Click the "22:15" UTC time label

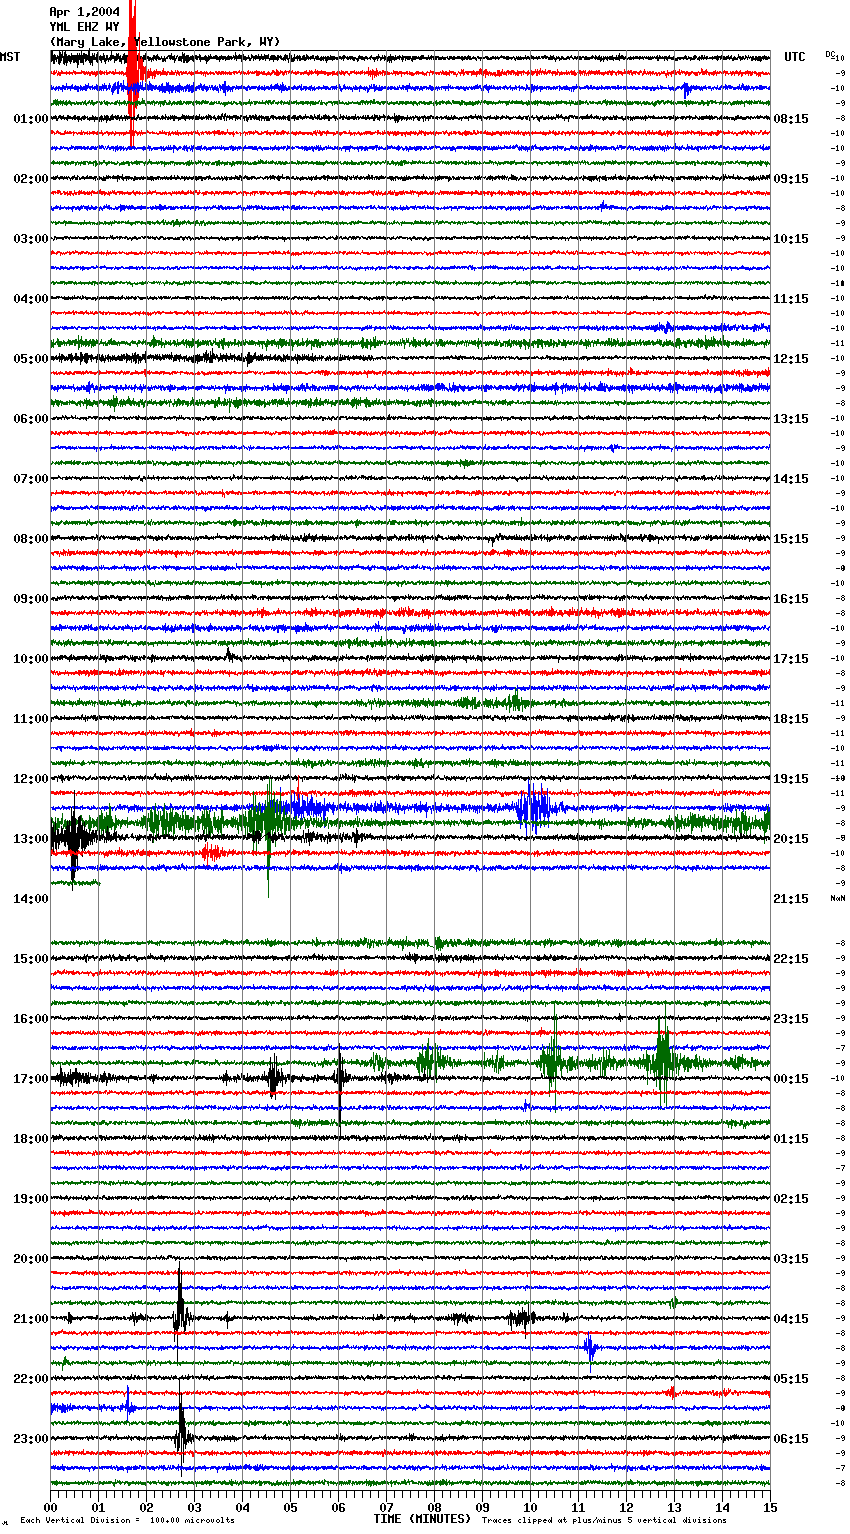(x=791, y=959)
